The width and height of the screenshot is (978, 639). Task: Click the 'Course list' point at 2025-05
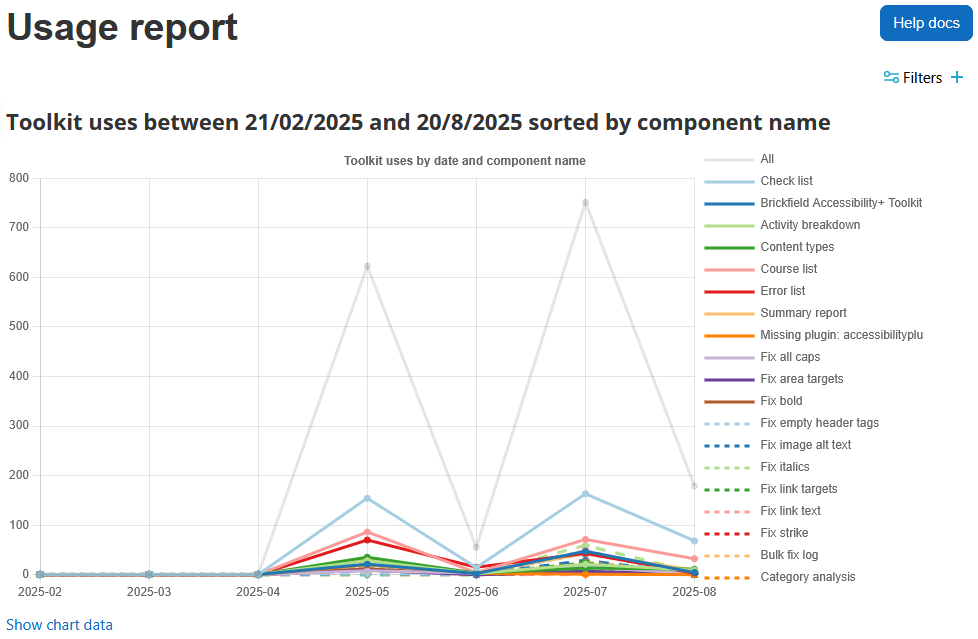pyautogui.click(x=367, y=532)
